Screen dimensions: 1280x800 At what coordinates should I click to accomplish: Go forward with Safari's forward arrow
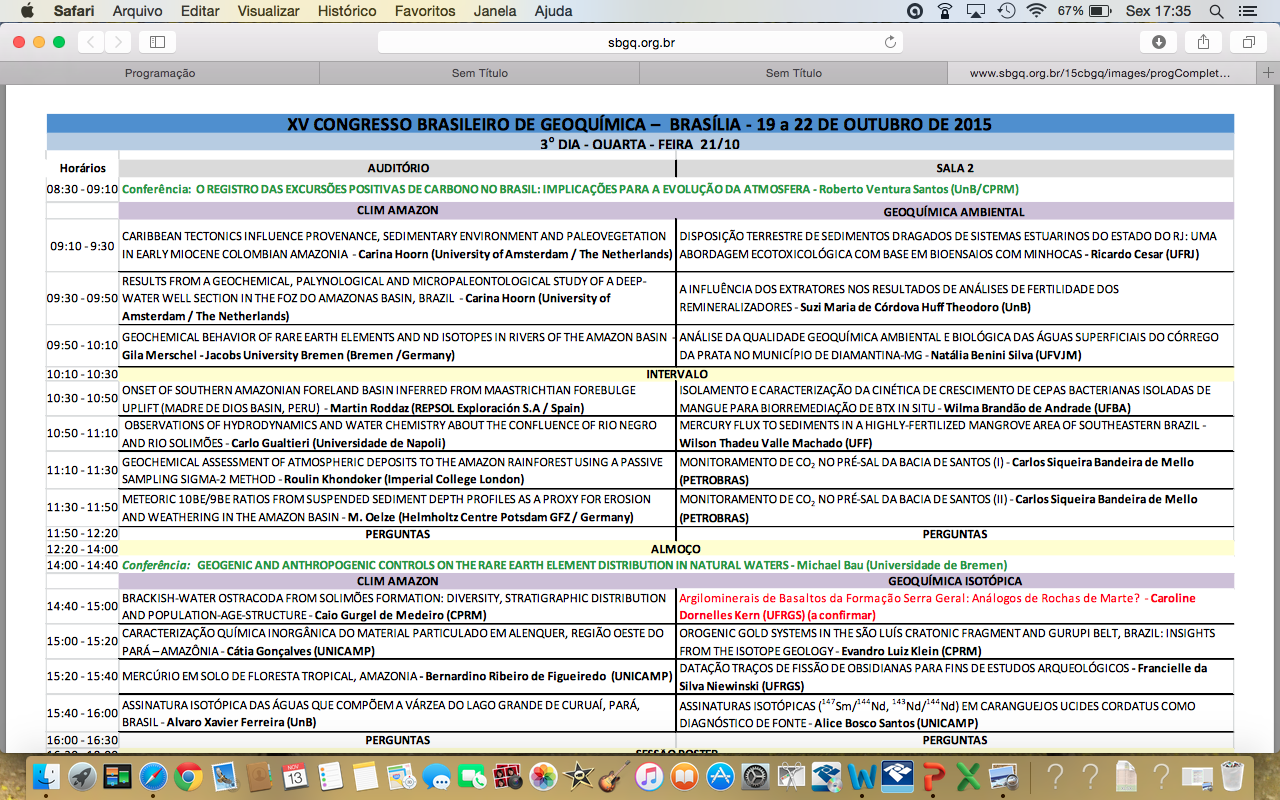coord(118,42)
